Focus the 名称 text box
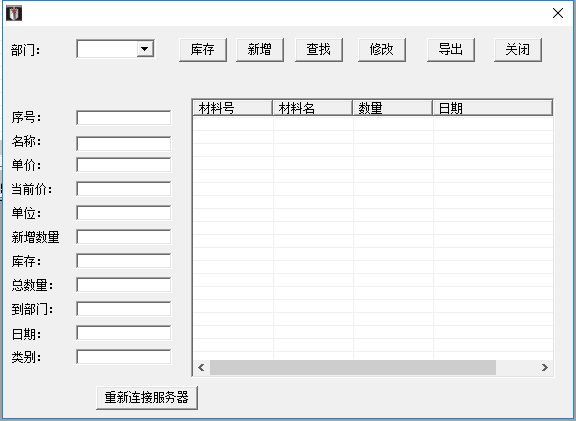 [x=123, y=143]
